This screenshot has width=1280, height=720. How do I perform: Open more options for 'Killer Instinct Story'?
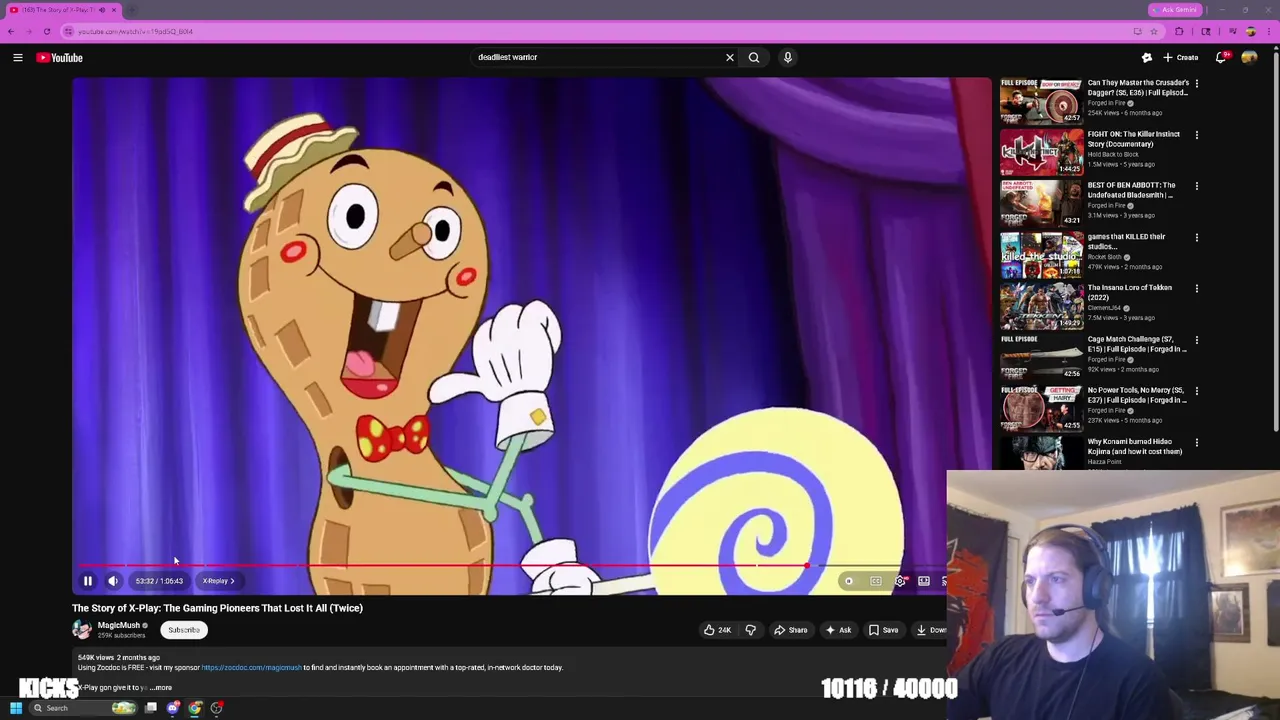[1197, 135]
